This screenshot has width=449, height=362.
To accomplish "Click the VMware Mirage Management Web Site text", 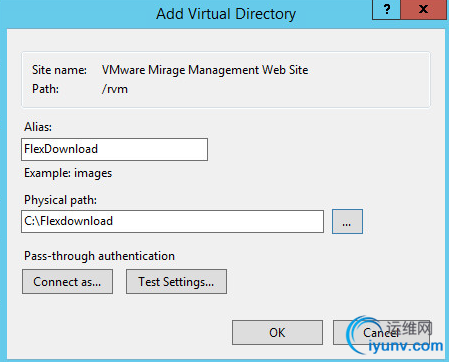I will click(205, 70).
